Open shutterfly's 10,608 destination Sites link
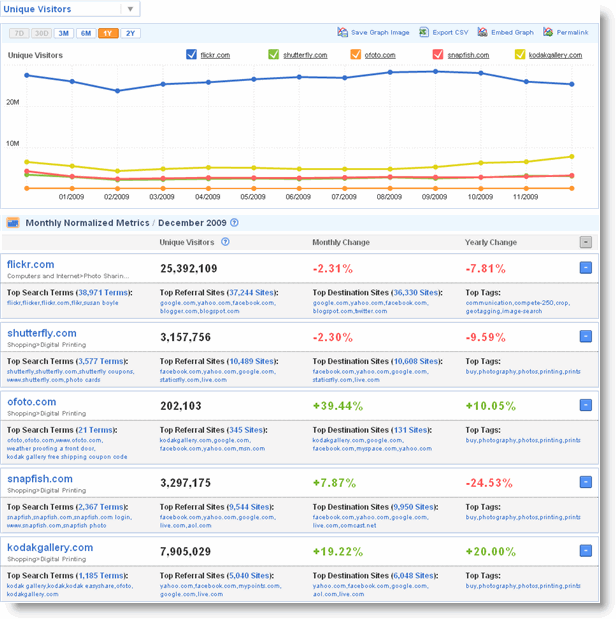The height and width of the screenshot is (619, 616). [x=416, y=361]
